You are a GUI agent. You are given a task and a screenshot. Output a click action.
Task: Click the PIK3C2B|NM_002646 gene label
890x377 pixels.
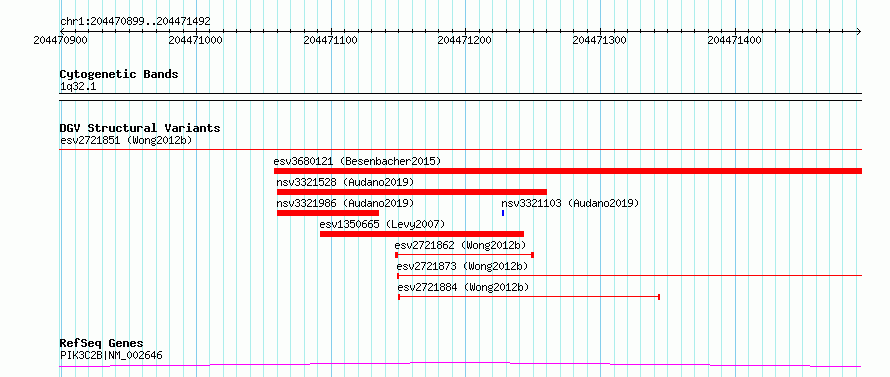point(111,355)
